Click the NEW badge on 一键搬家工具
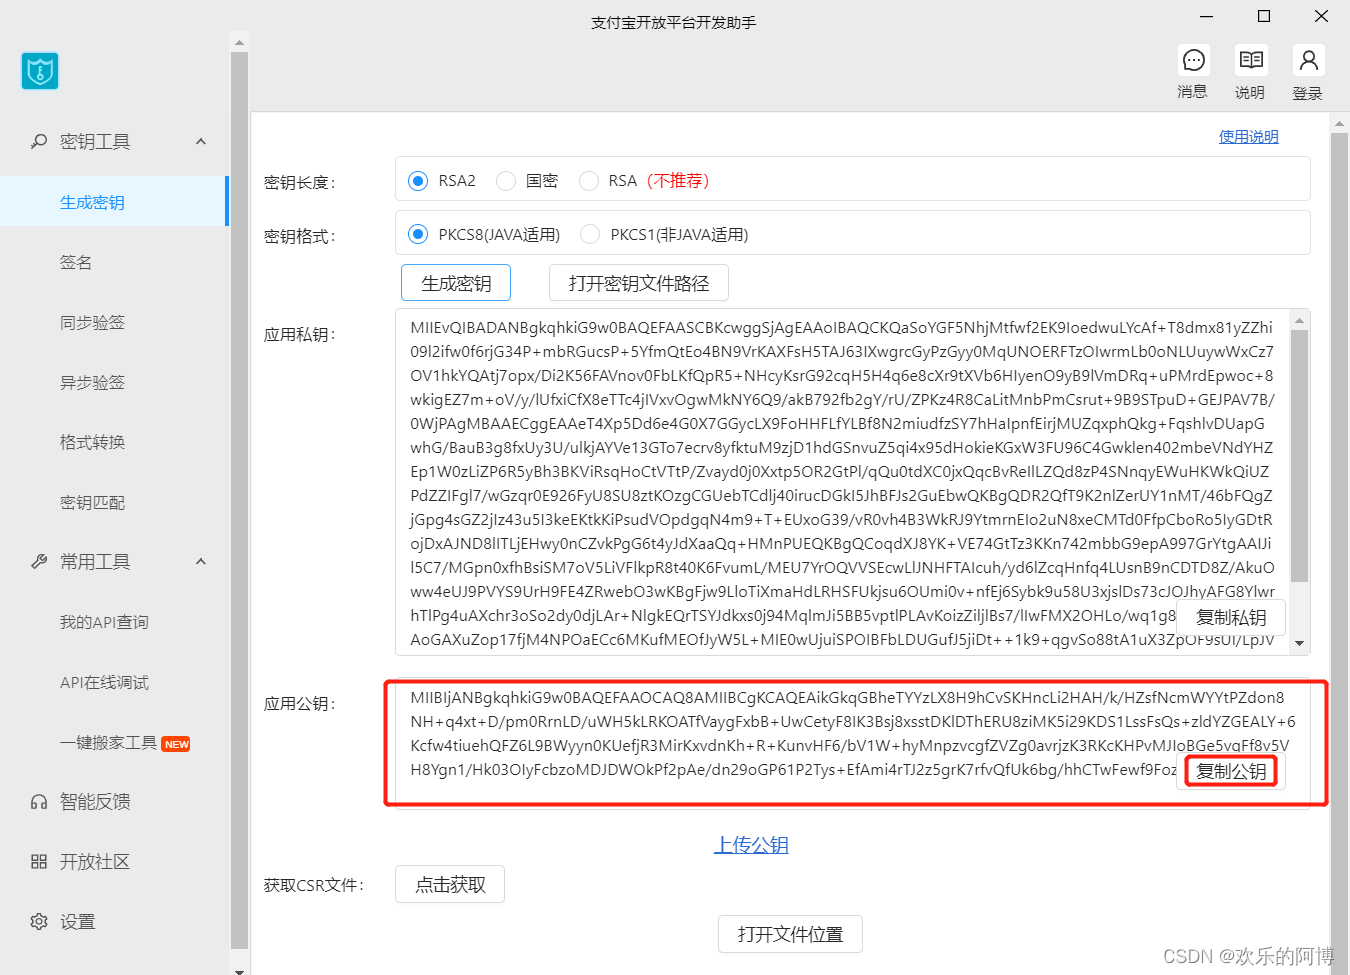The image size is (1350, 975). (176, 744)
